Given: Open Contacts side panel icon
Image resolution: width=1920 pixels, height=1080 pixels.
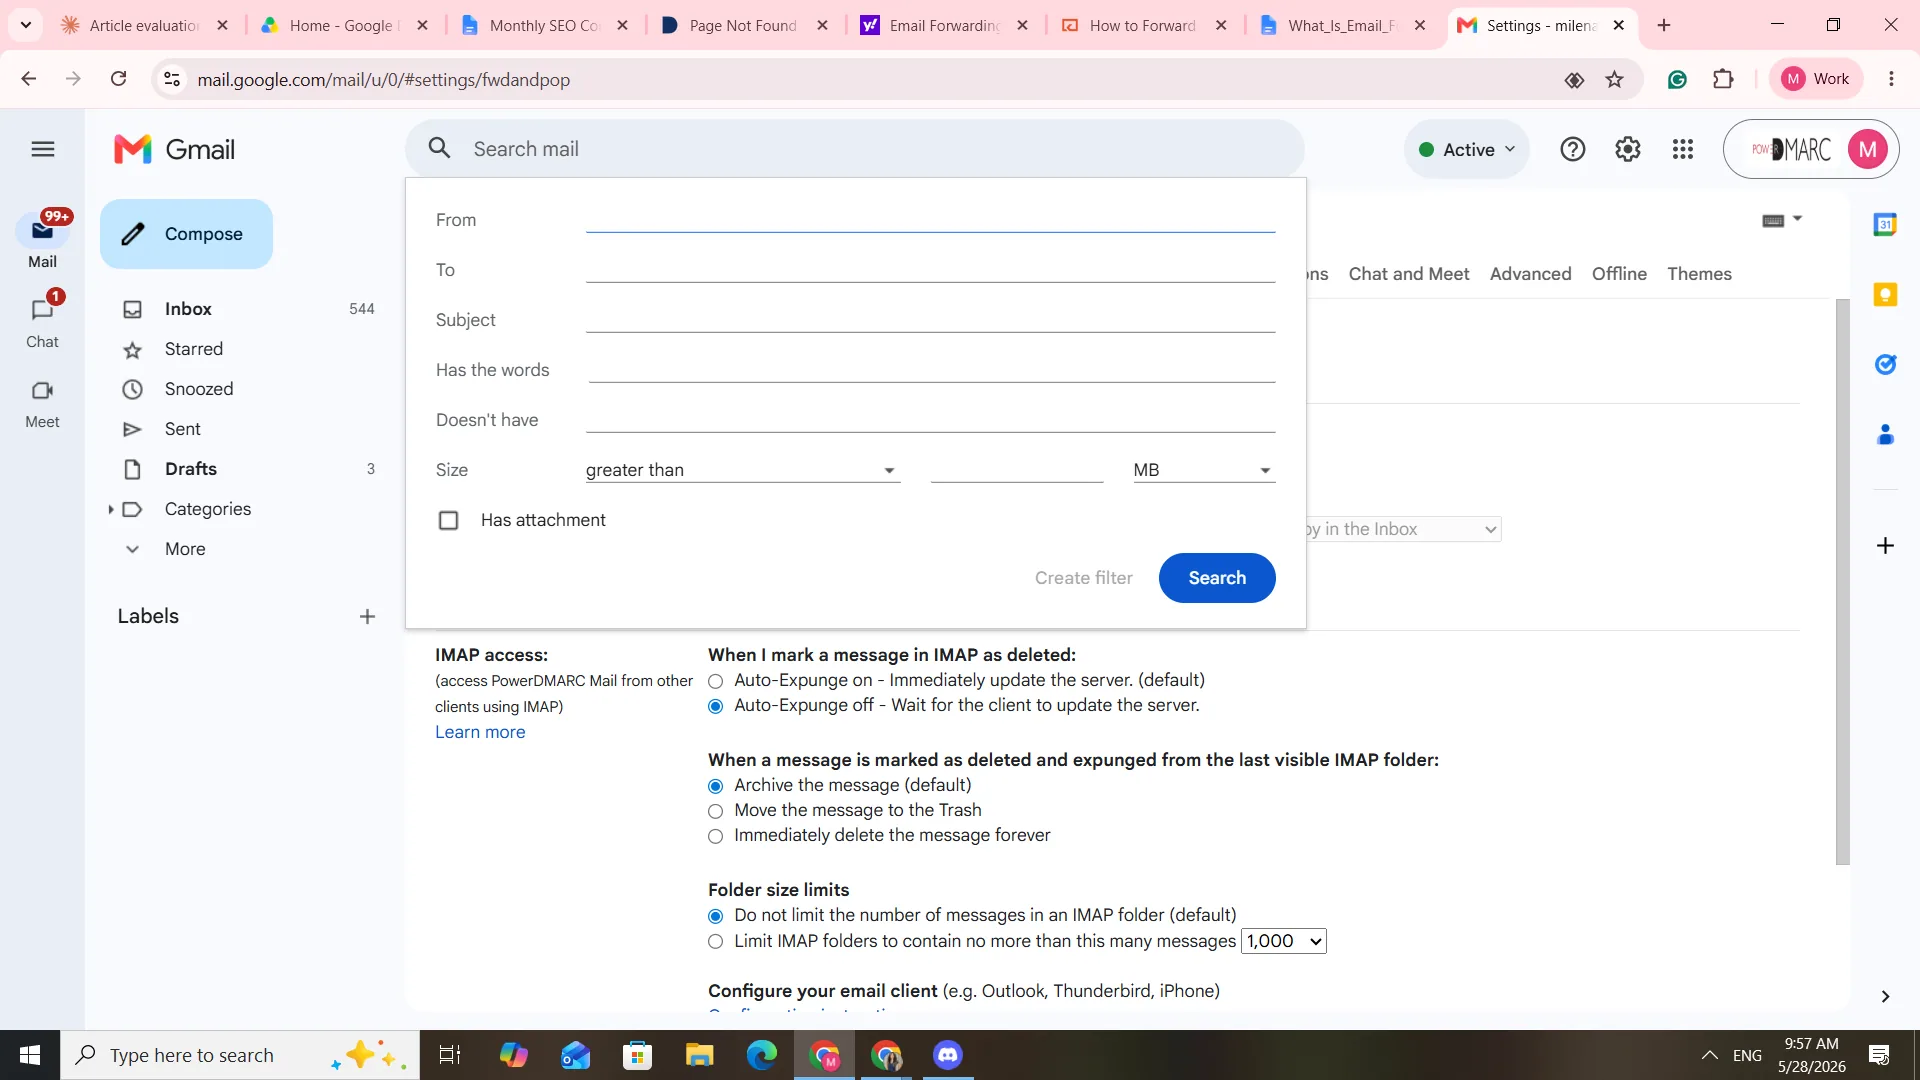Looking at the screenshot, I should (x=1885, y=435).
